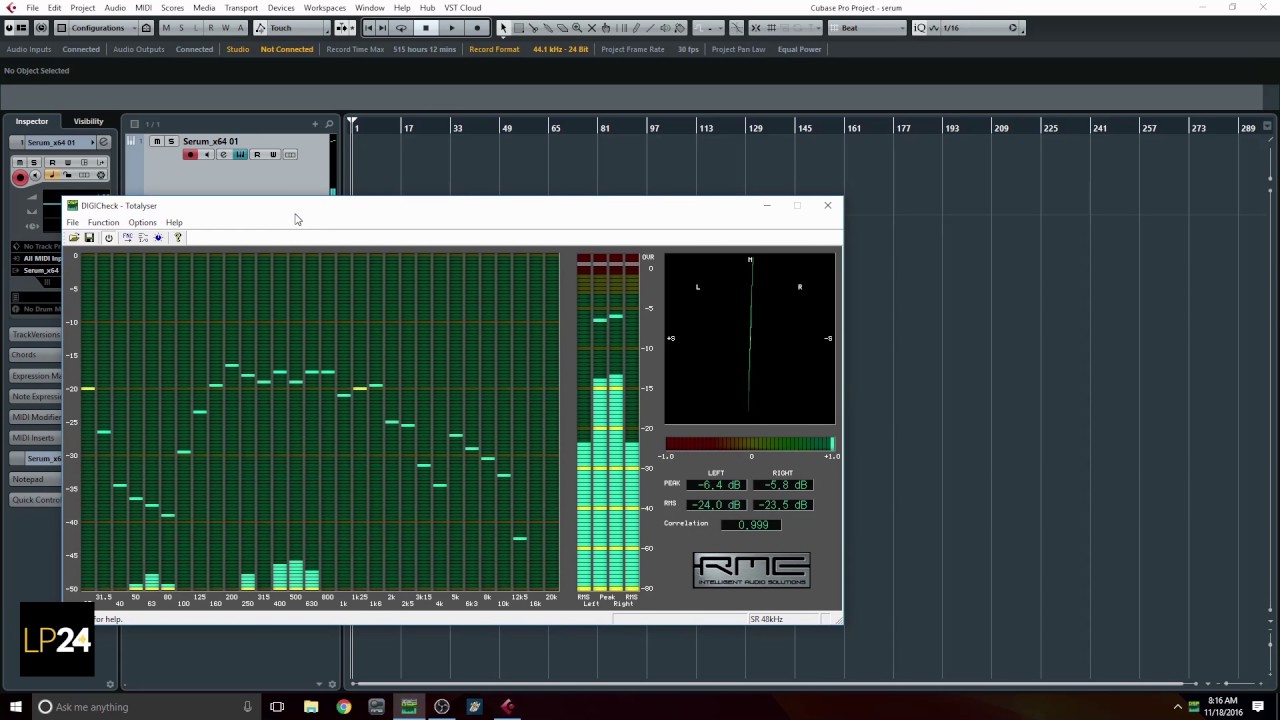
Task: Click DIGICheck help question mark icon
Action: (x=178, y=237)
